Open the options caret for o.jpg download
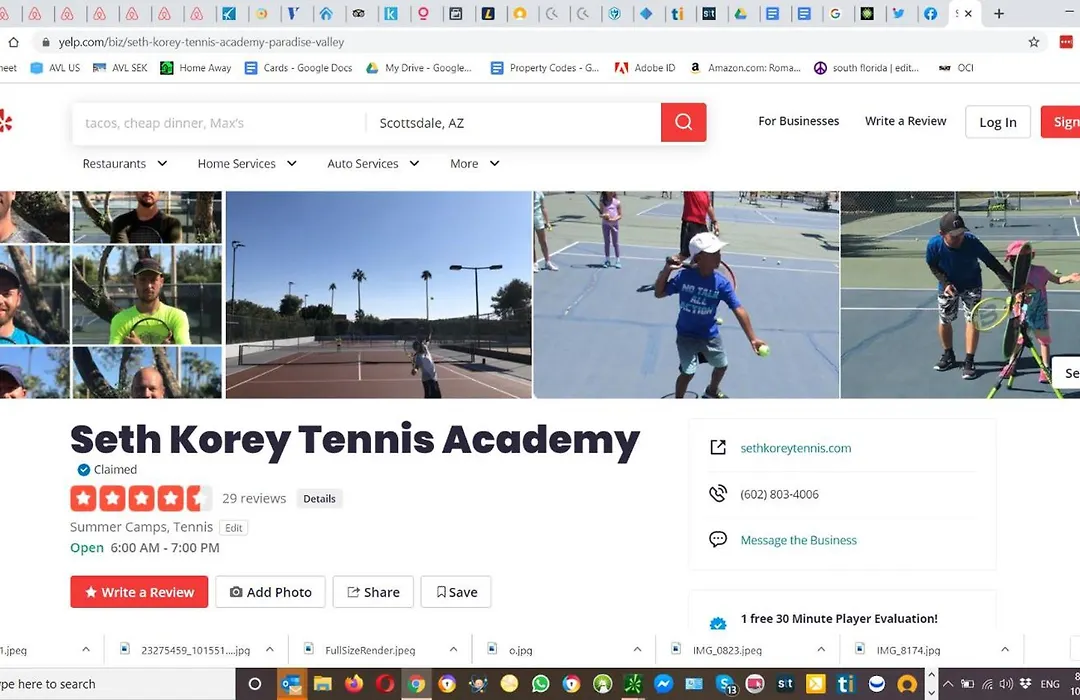1080x700 pixels. click(637, 650)
